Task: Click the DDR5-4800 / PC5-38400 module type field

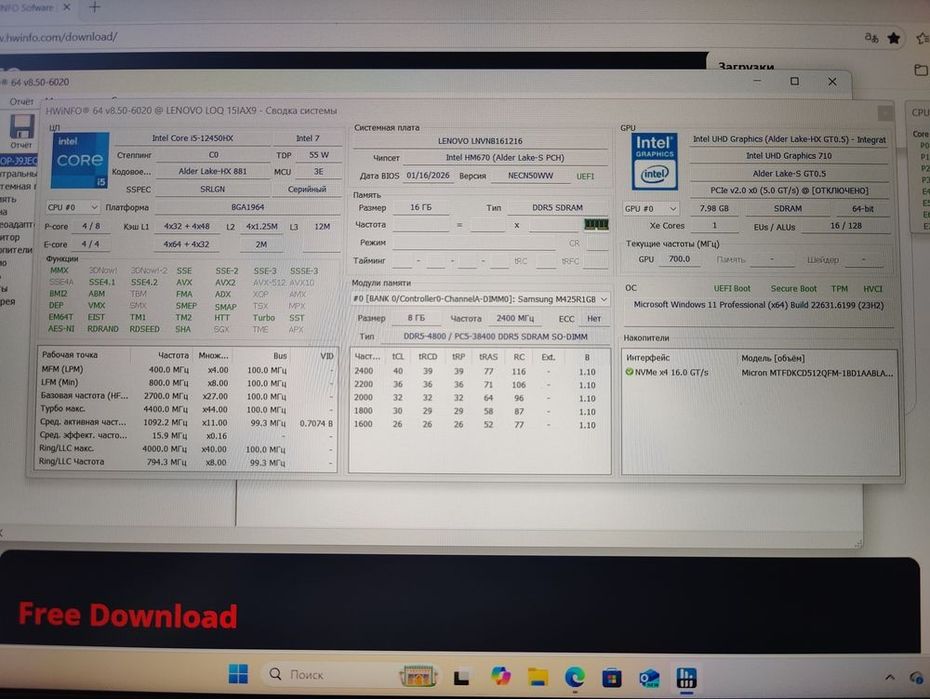Action: click(495, 336)
